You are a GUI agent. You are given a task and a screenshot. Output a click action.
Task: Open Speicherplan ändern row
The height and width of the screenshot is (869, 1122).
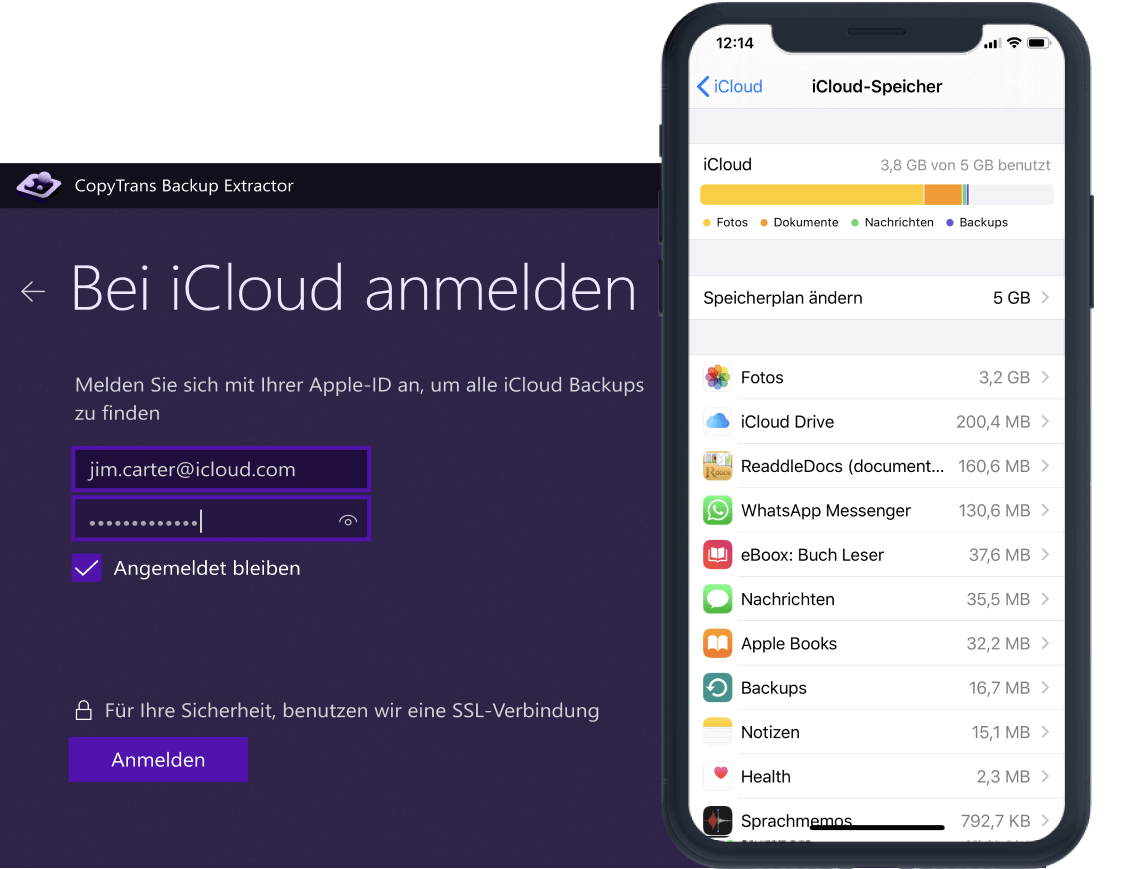click(877, 298)
